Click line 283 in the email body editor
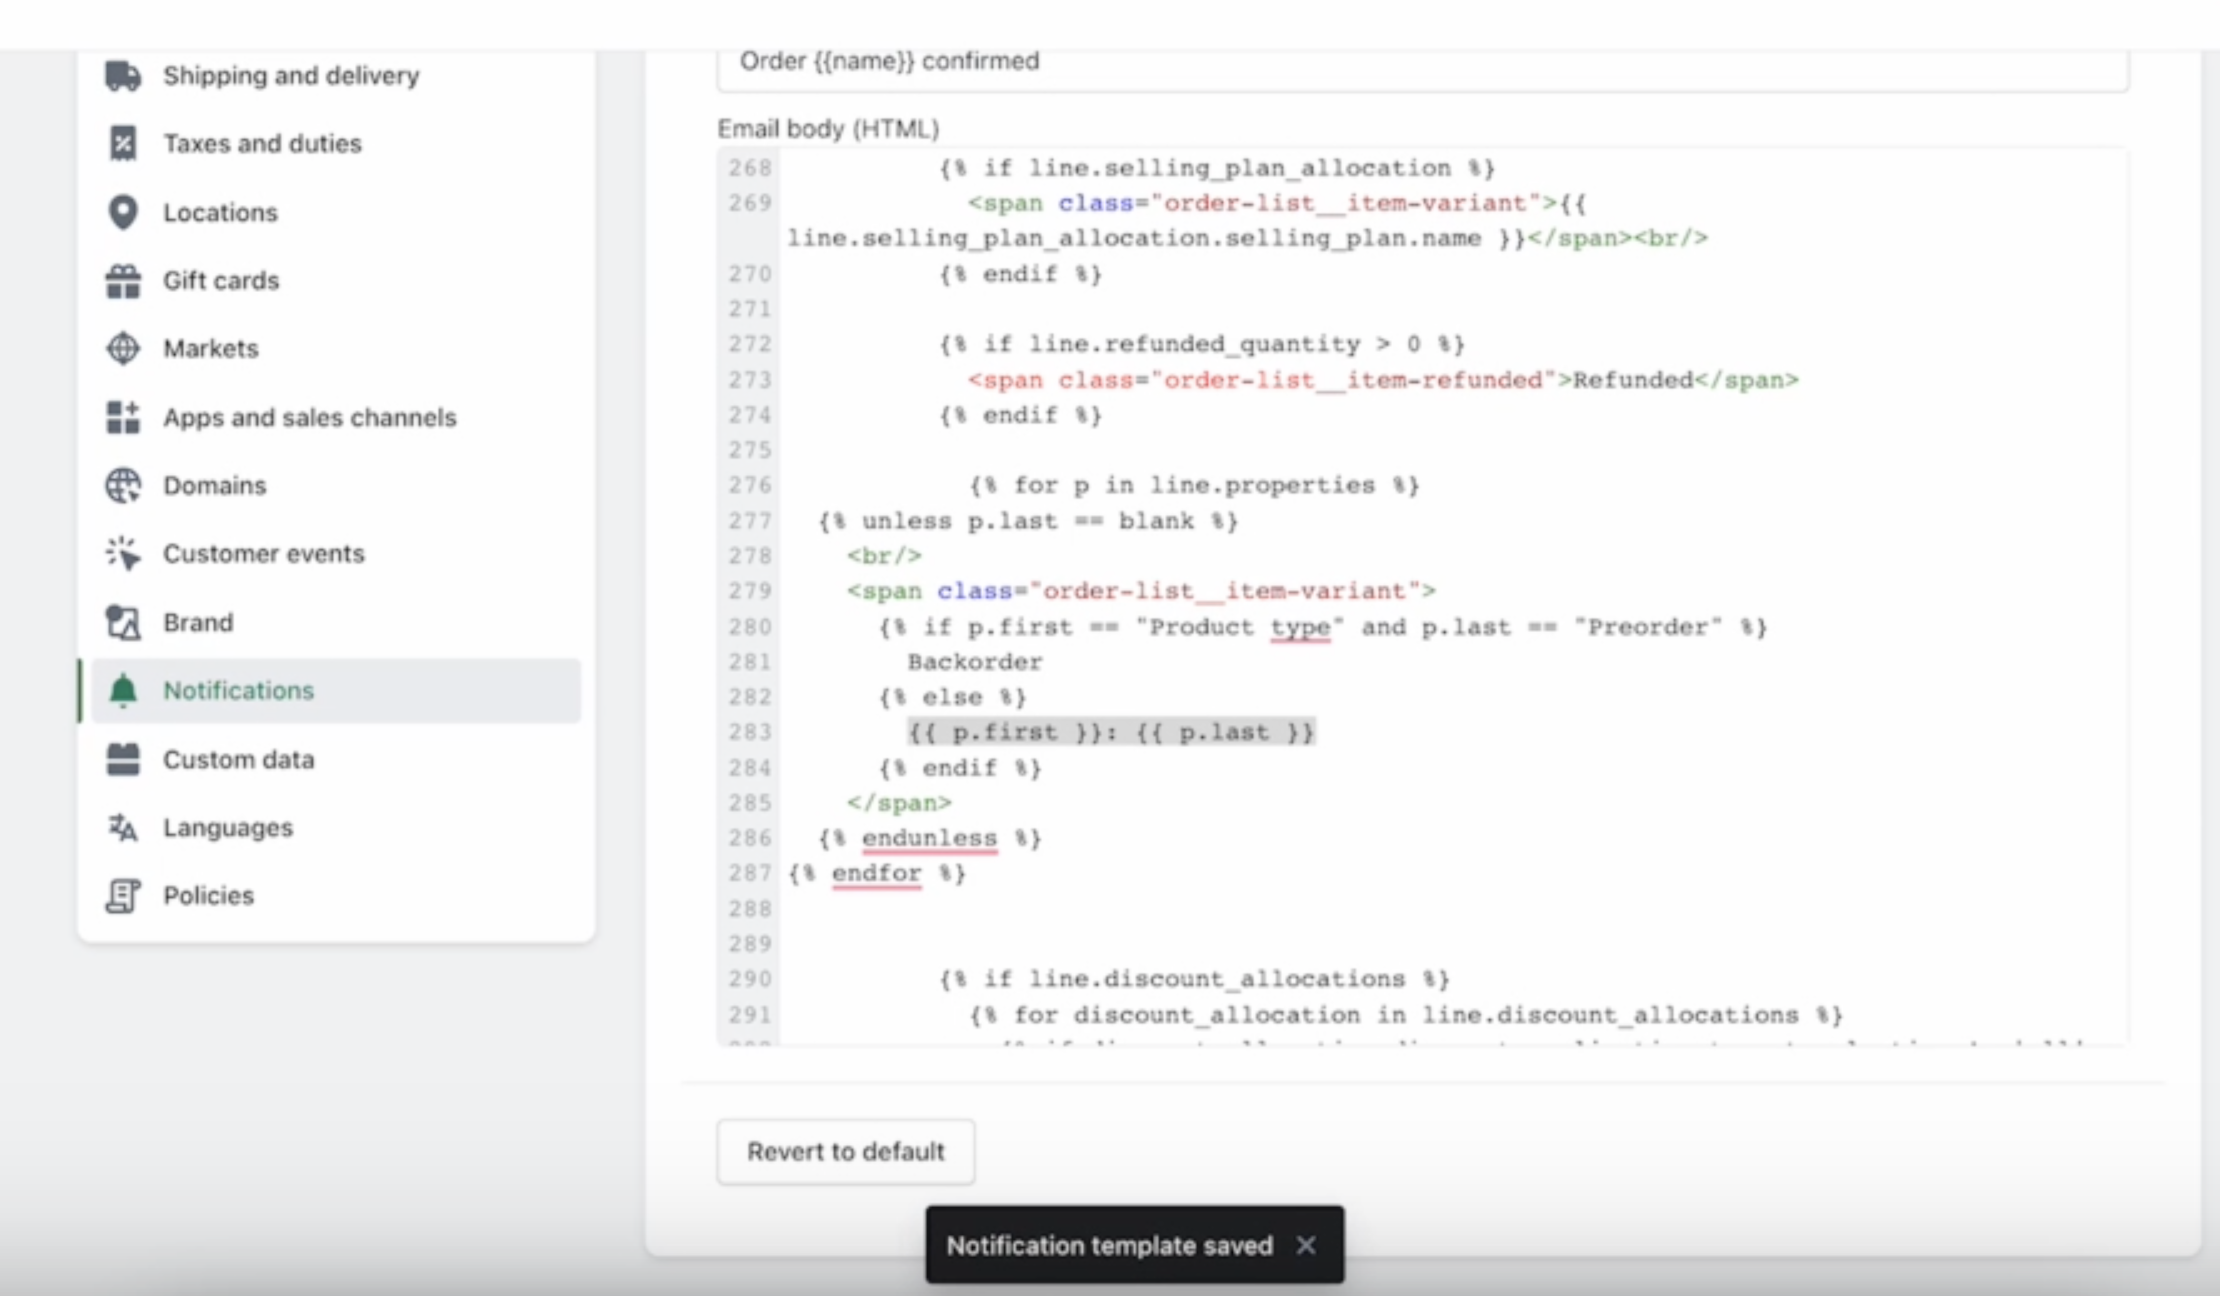This screenshot has height=1296, width=2220. coord(1110,732)
